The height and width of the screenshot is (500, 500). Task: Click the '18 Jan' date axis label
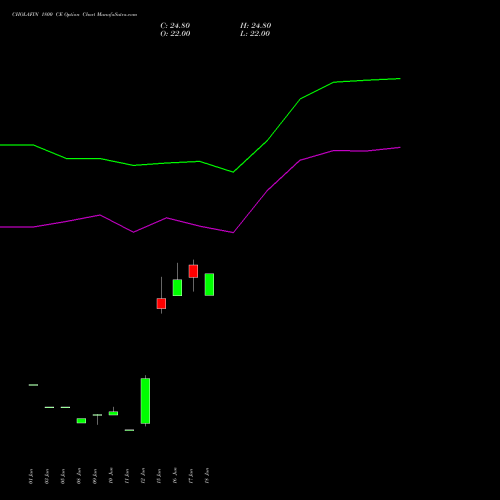point(207,476)
